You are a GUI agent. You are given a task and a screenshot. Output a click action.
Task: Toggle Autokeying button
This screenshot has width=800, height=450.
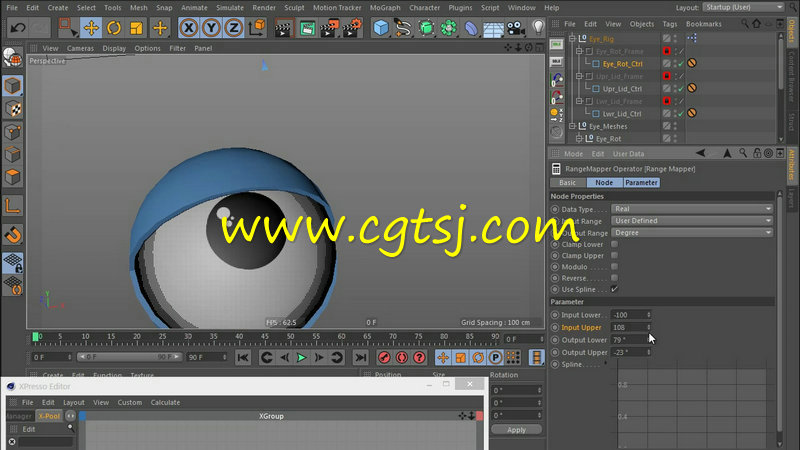(x=402, y=358)
